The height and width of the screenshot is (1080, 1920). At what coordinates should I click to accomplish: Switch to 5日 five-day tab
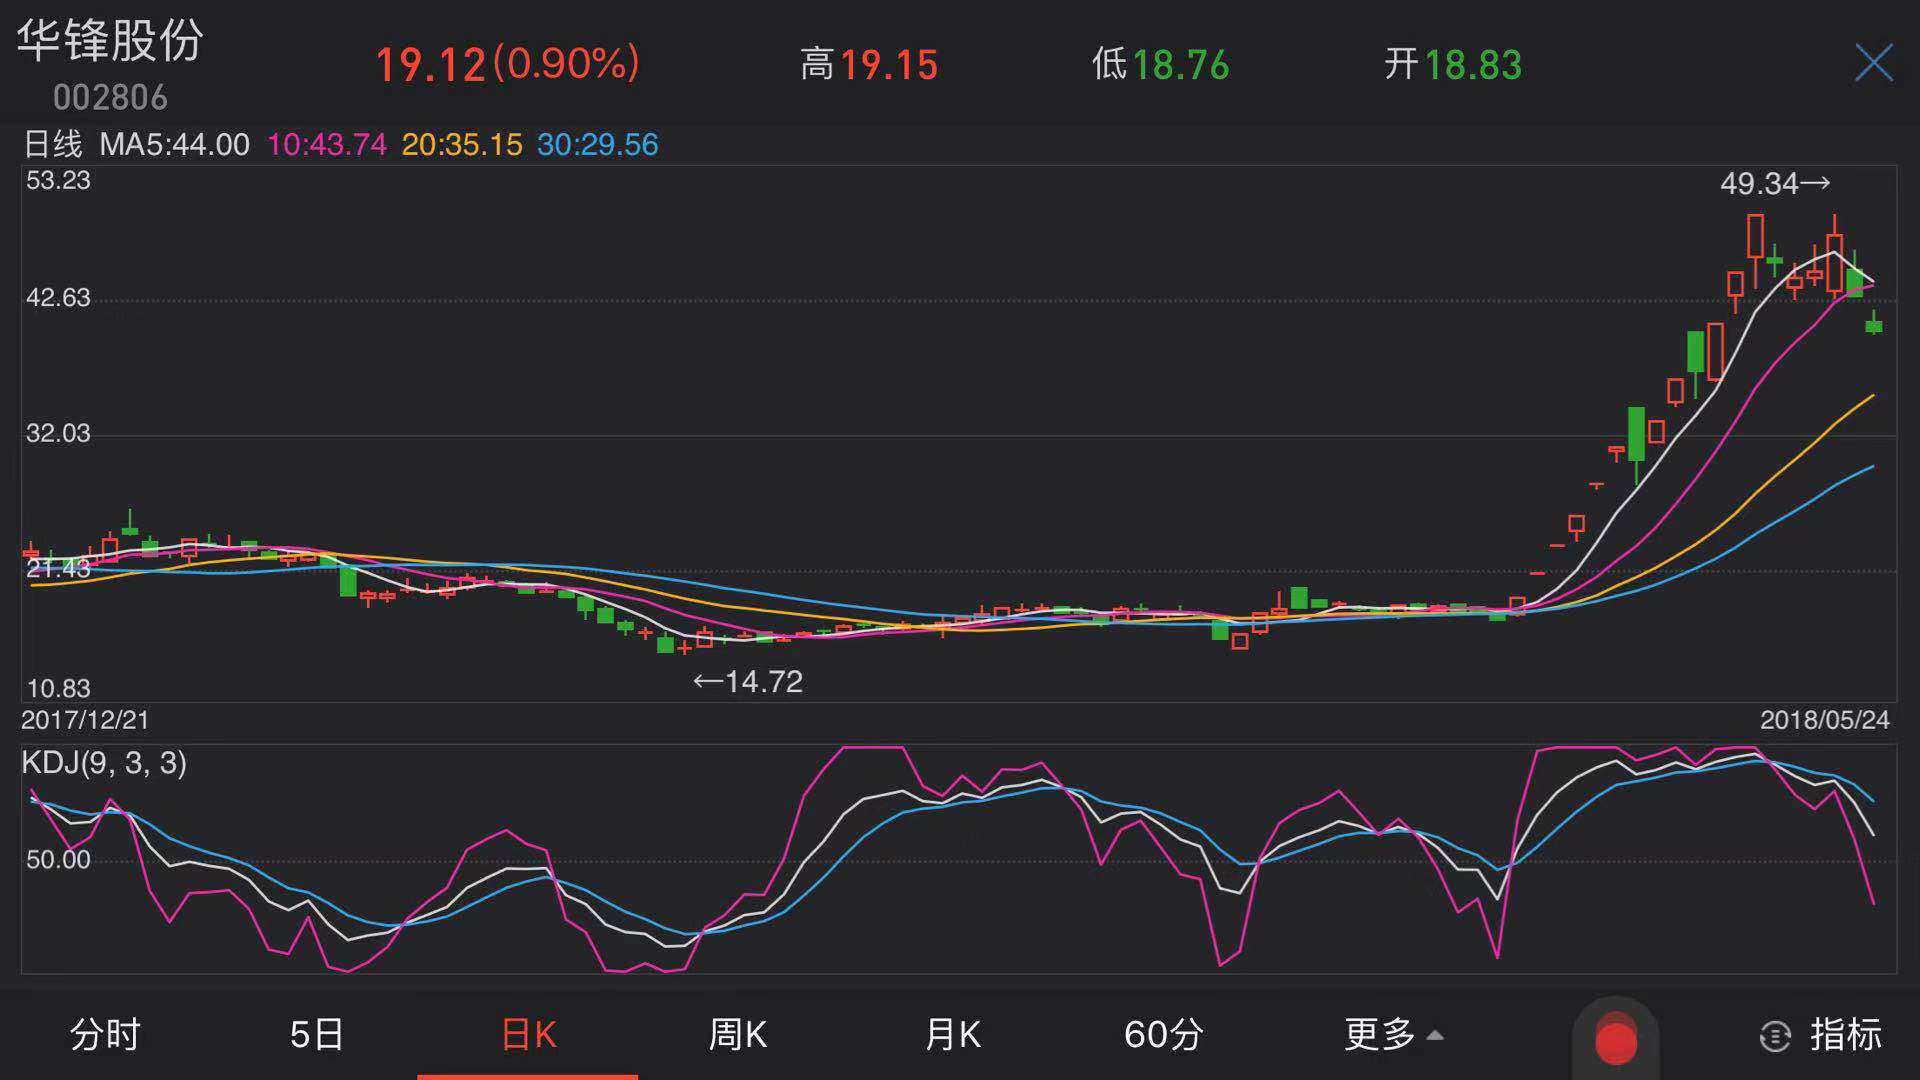pos(316,1034)
